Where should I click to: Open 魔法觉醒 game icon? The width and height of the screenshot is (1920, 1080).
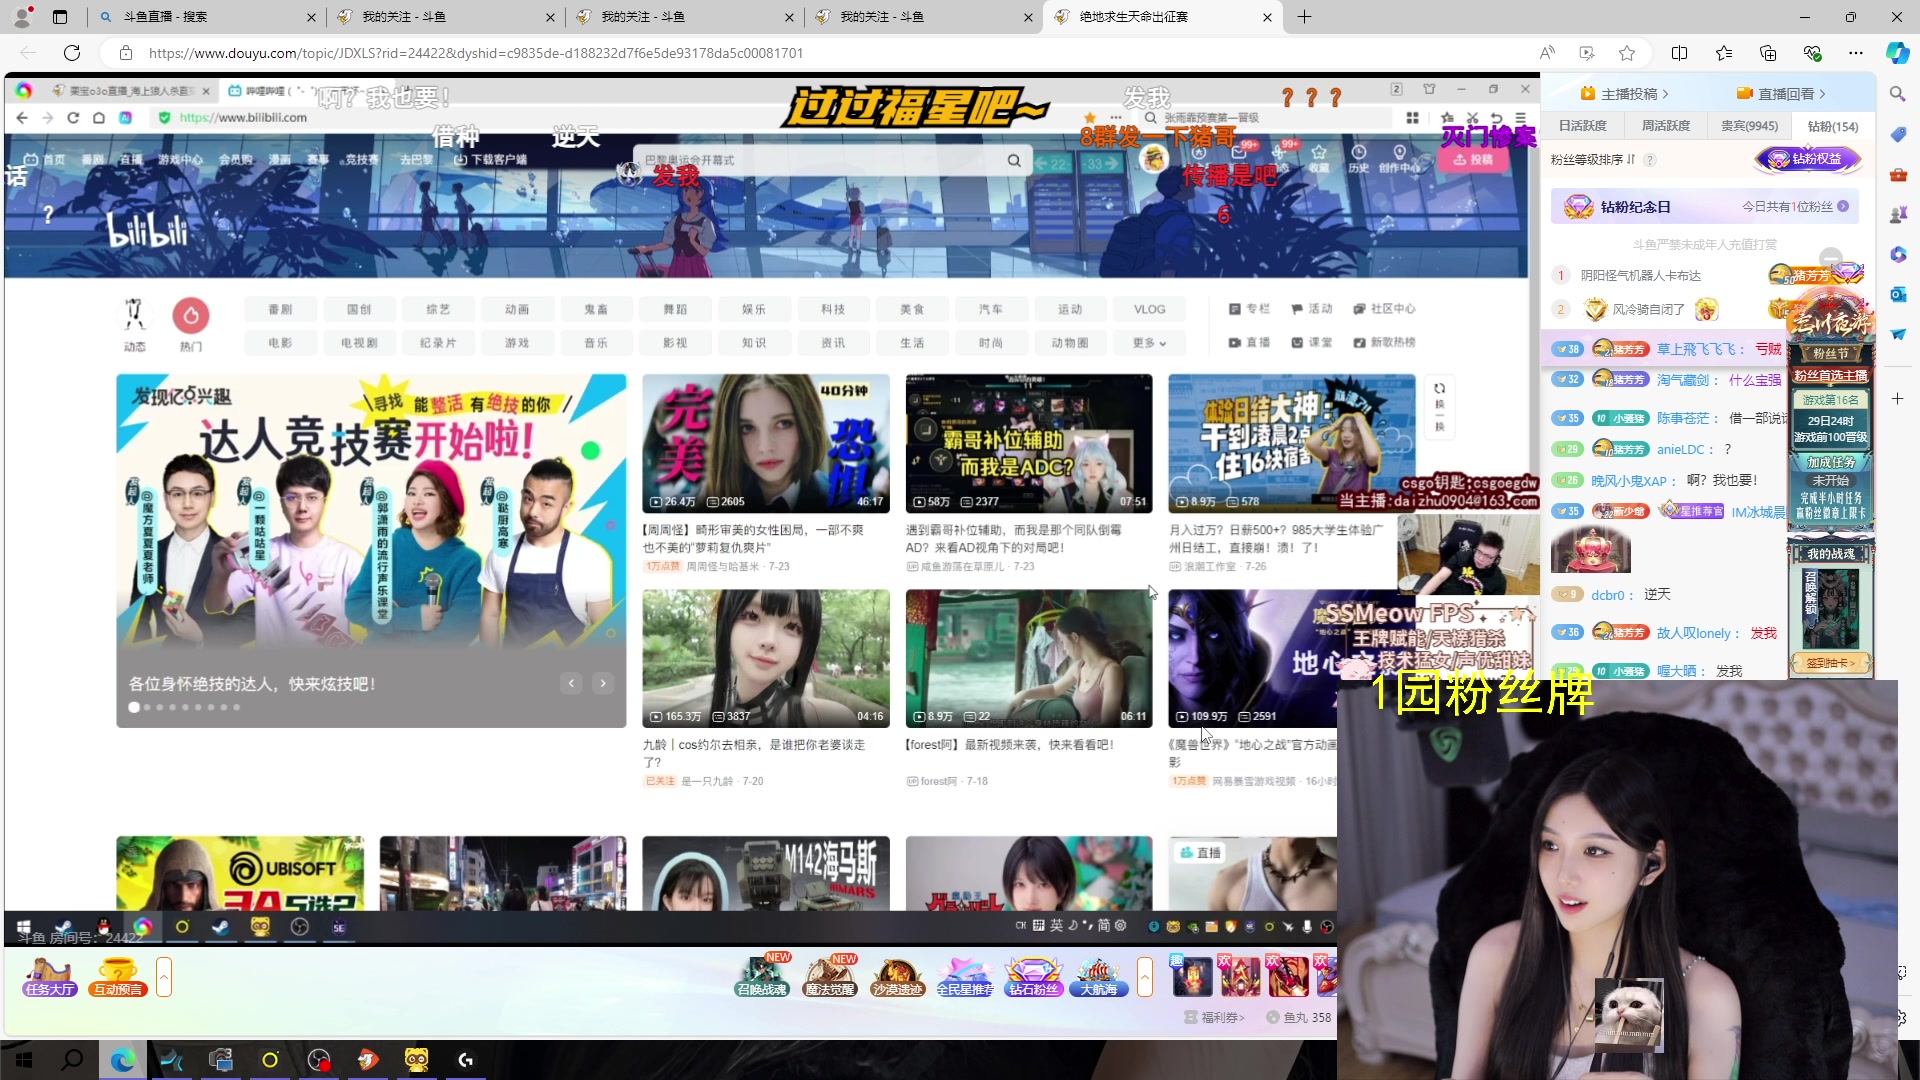coord(830,977)
